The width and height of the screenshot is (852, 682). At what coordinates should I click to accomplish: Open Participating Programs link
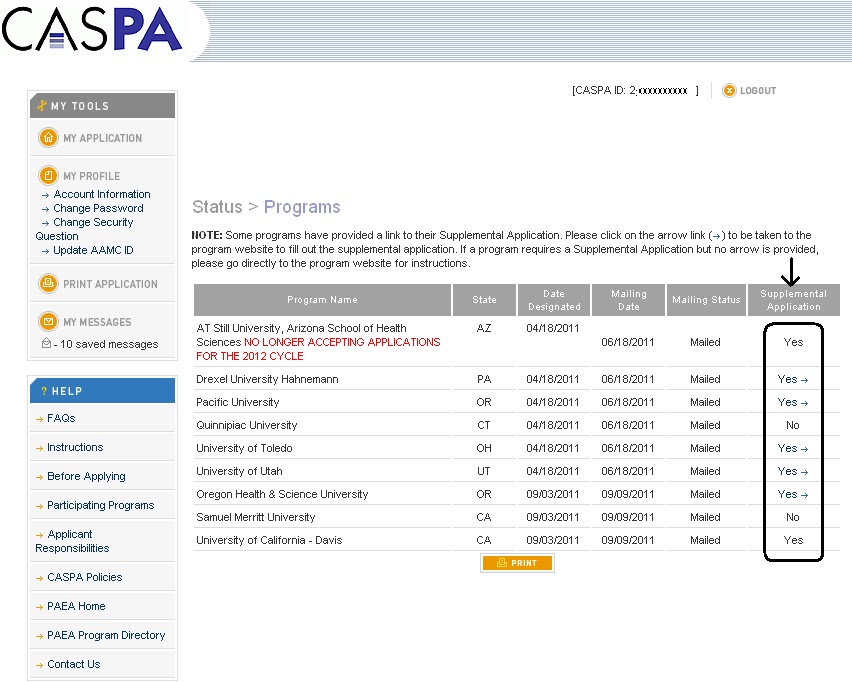click(x=101, y=505)
